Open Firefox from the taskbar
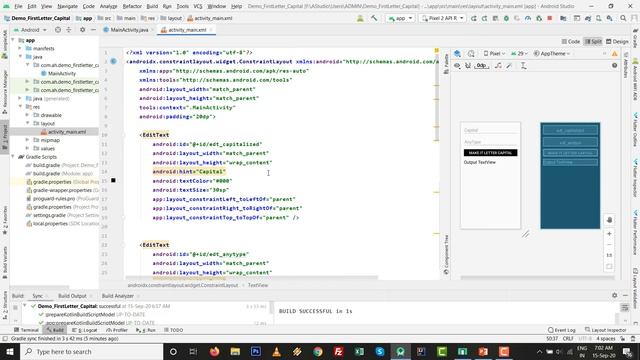The height and width of the screenshot is (360, 640). point(214,351)
